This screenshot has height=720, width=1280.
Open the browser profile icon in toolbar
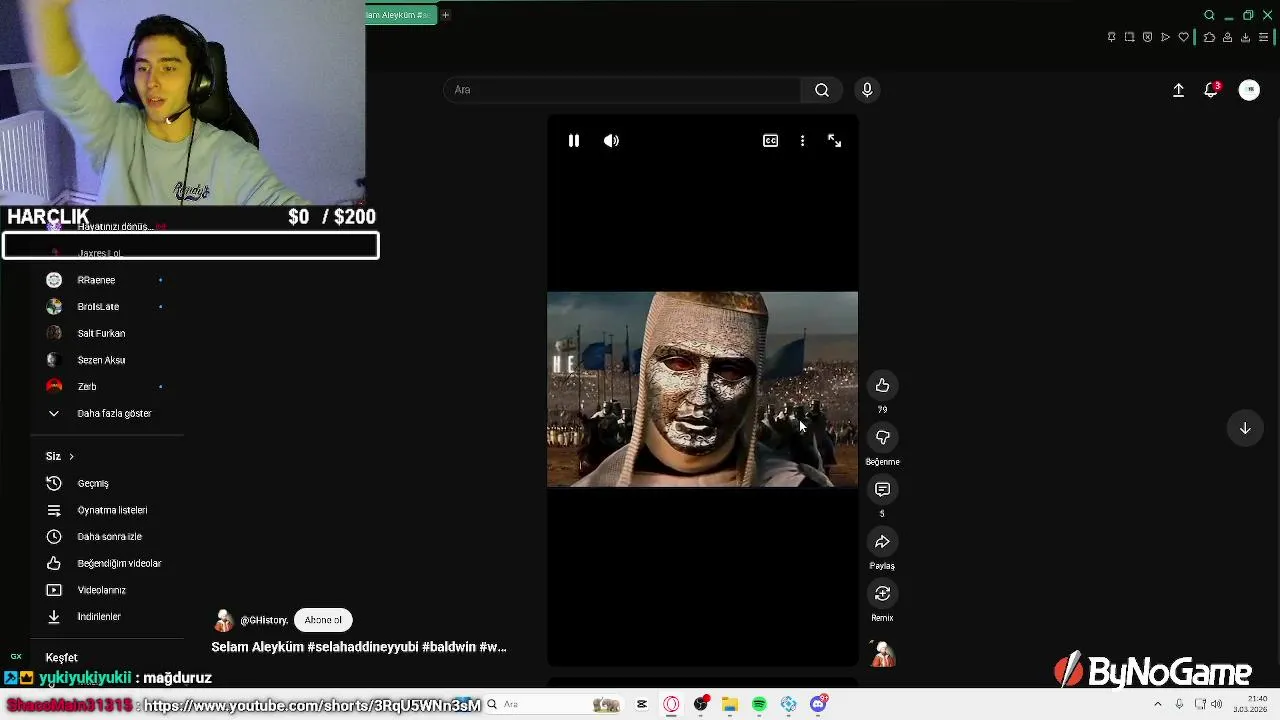point(1227,37)
